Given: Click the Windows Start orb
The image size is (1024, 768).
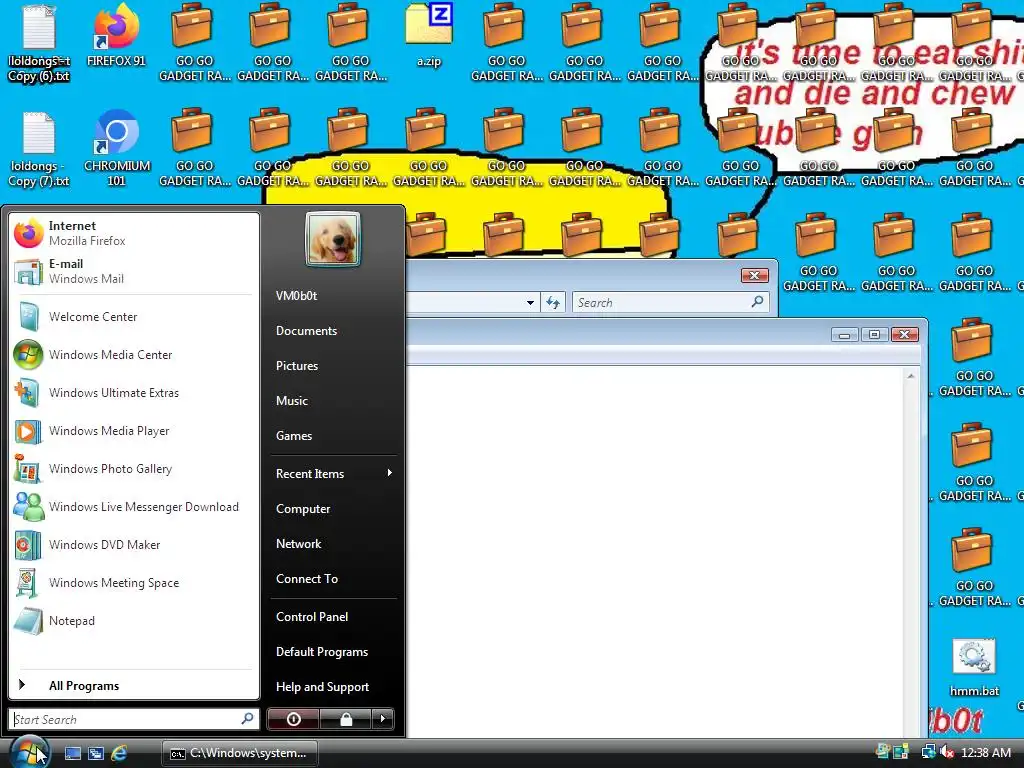Looking at the screenshot, I should (29, 752).
